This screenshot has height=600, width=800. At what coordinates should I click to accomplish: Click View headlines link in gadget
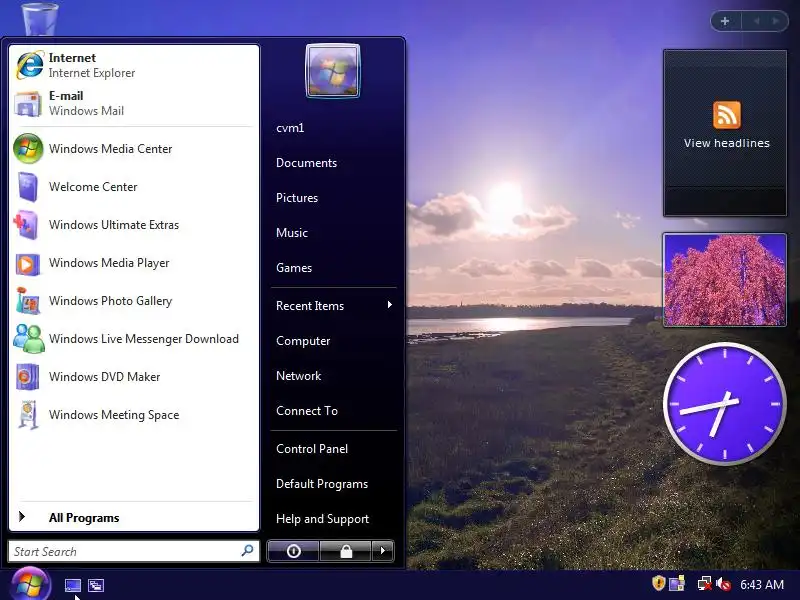coord(727,143)
